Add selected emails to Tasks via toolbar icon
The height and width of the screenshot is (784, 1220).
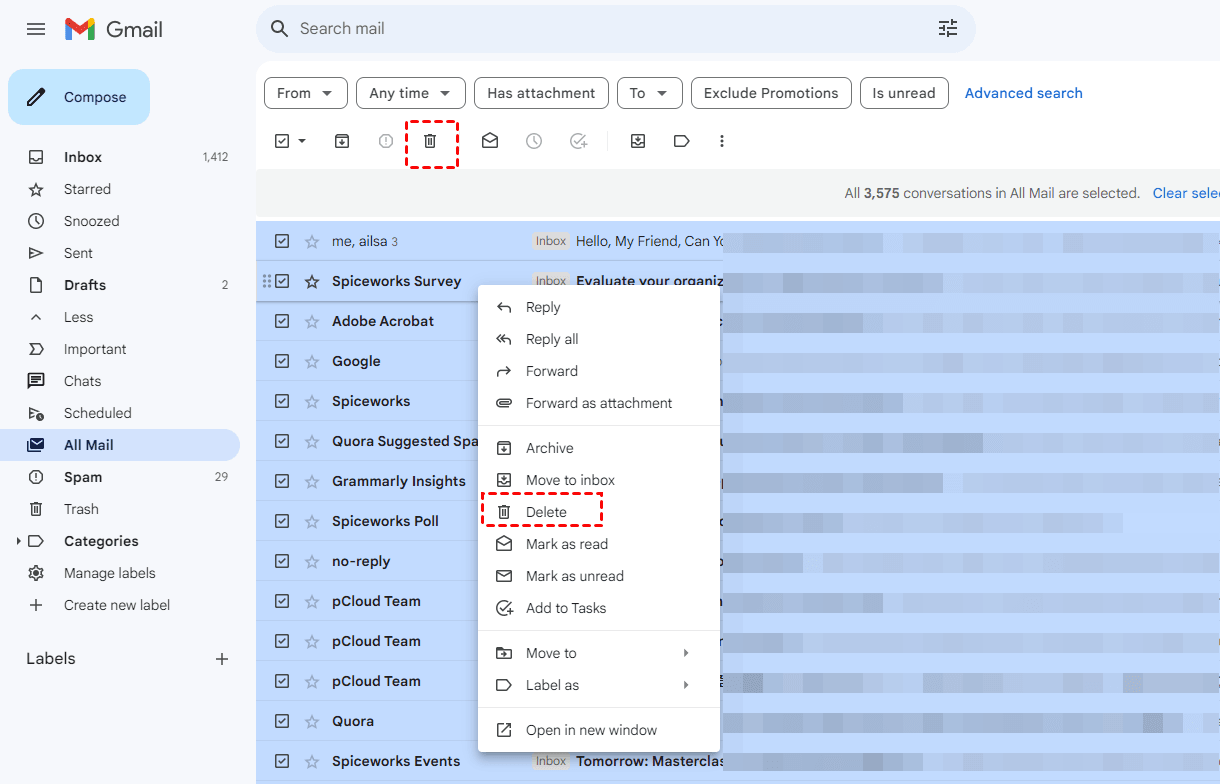coord(578,141)
